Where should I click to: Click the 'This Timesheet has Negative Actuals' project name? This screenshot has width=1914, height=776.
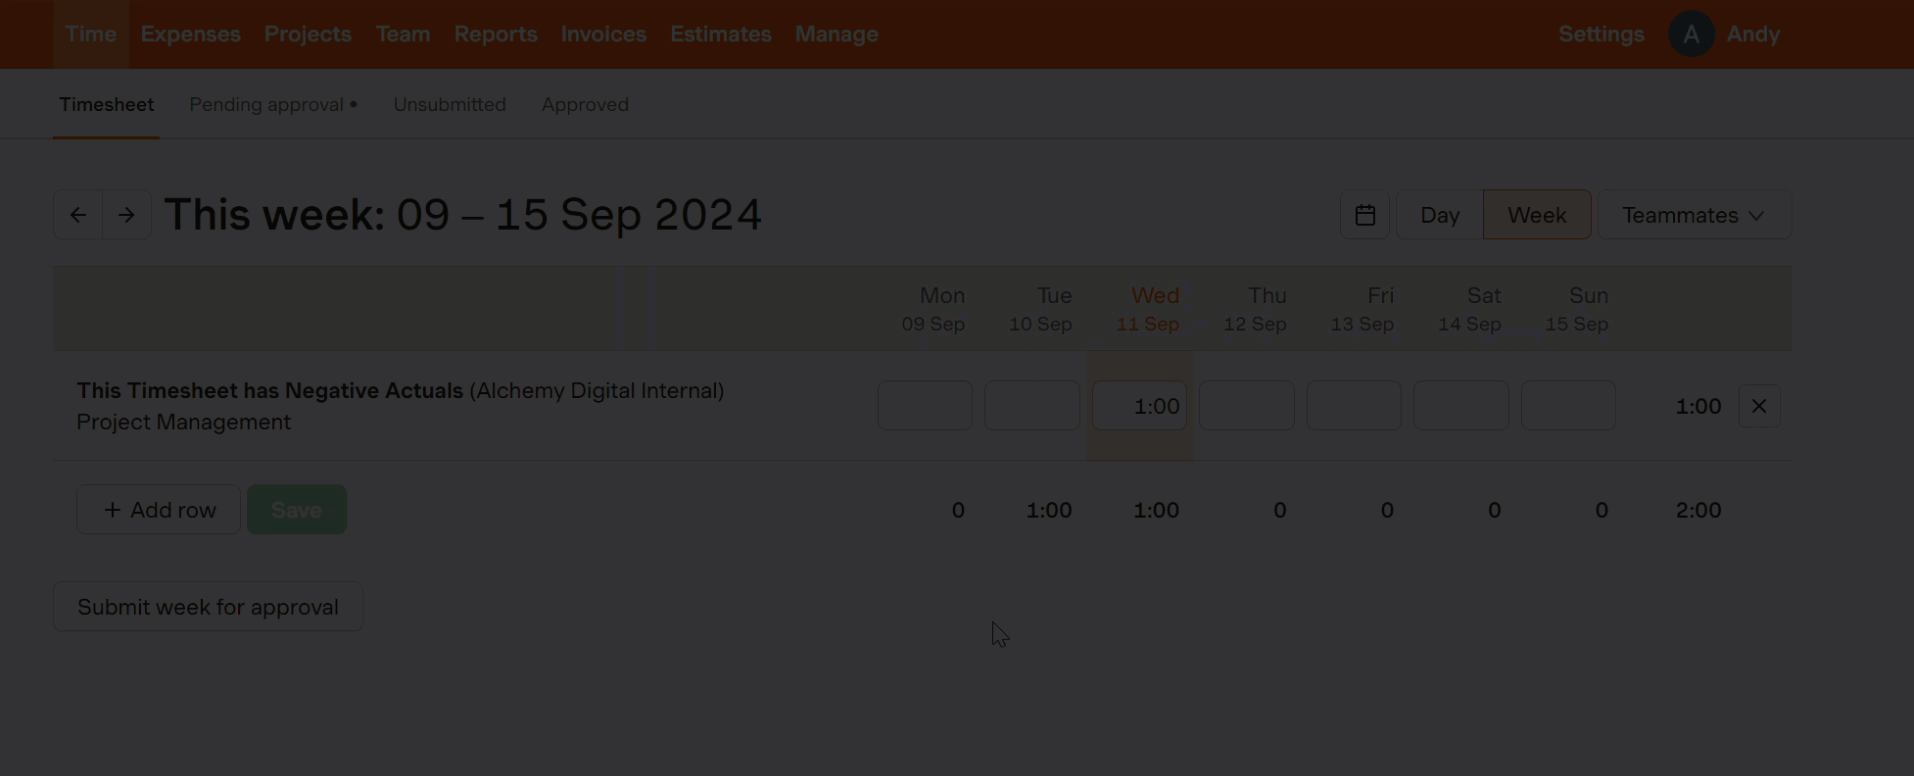click(x=270, y=391)
